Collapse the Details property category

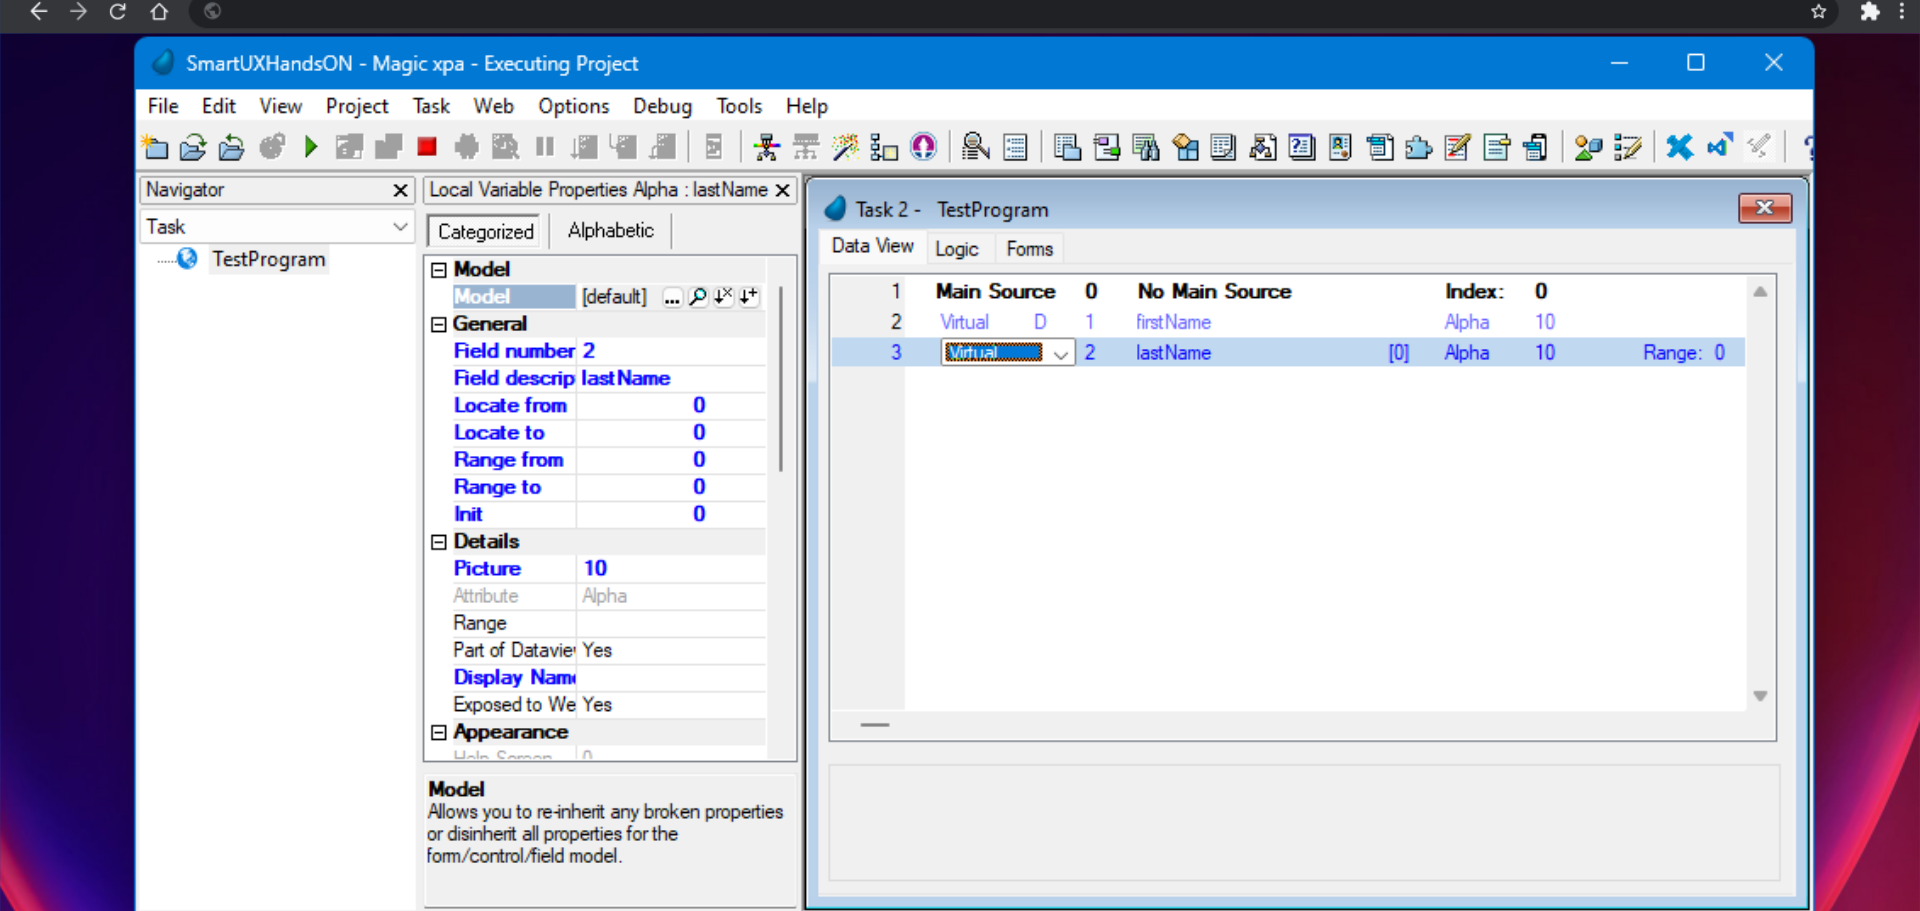pos(439,542)
